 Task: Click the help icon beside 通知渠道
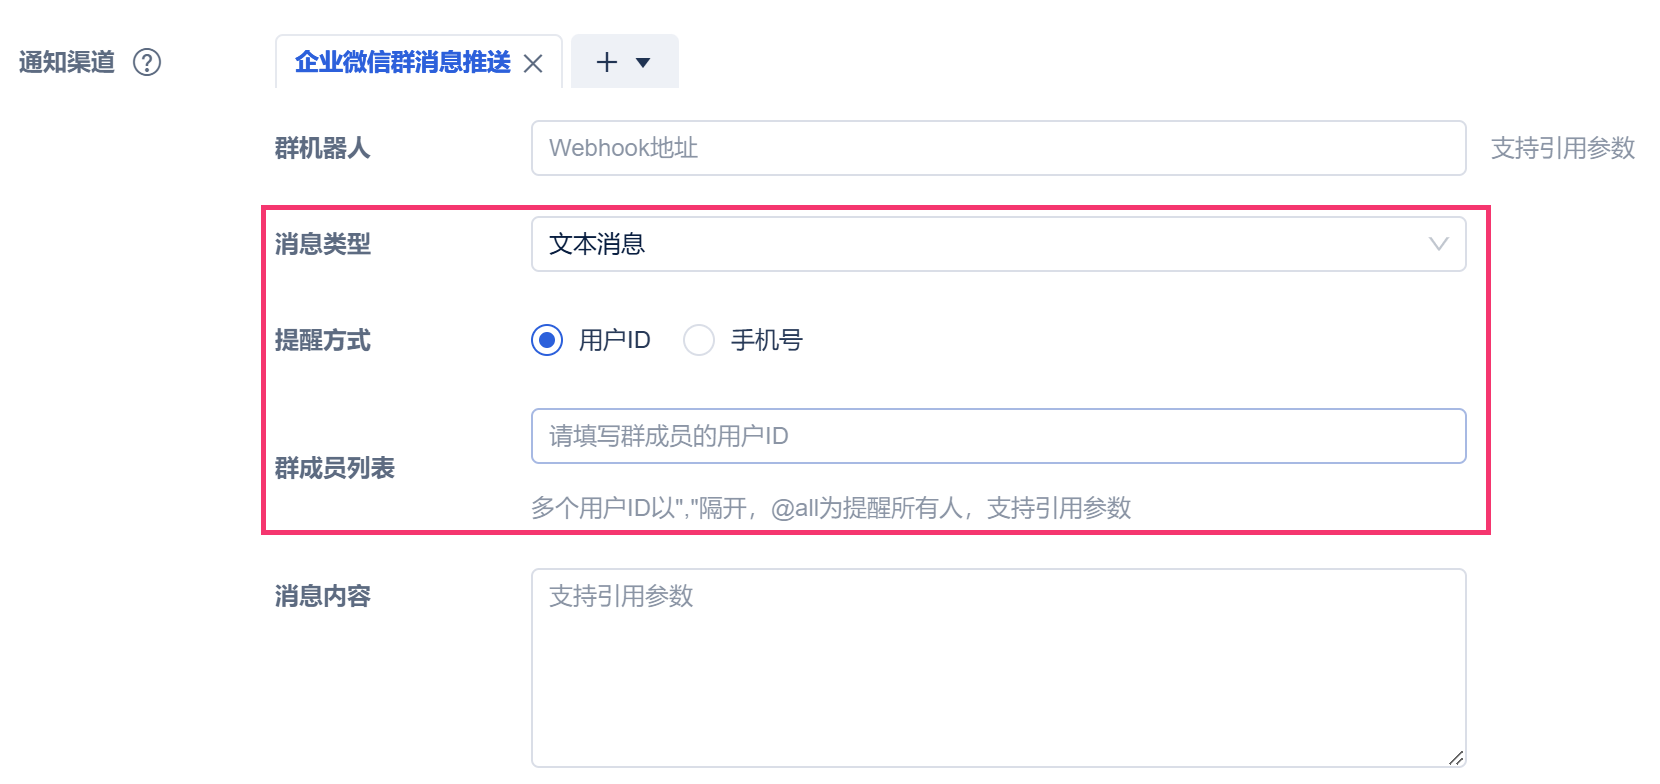147,62
